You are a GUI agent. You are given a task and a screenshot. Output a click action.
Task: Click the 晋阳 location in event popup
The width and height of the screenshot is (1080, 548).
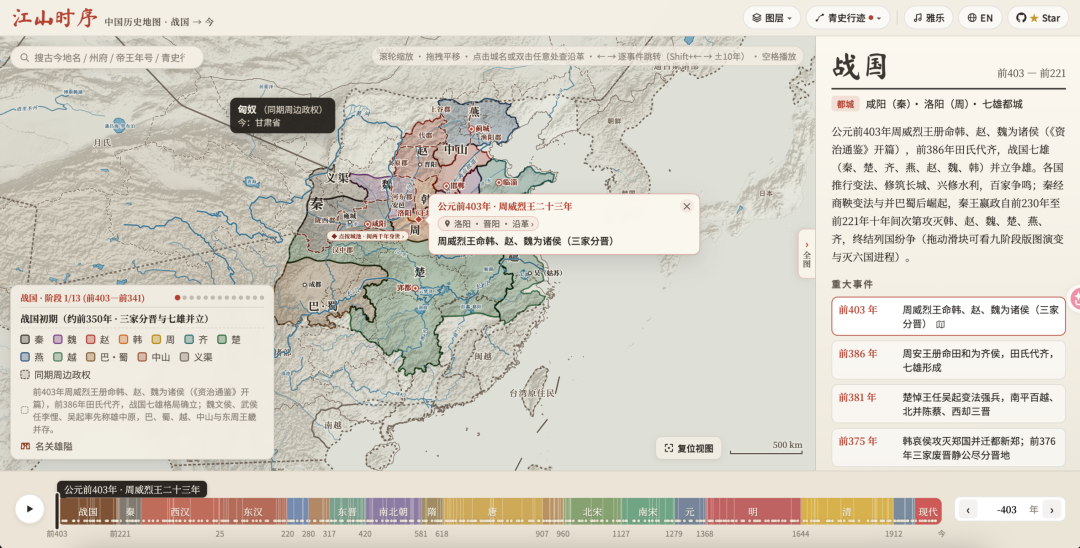492,224
